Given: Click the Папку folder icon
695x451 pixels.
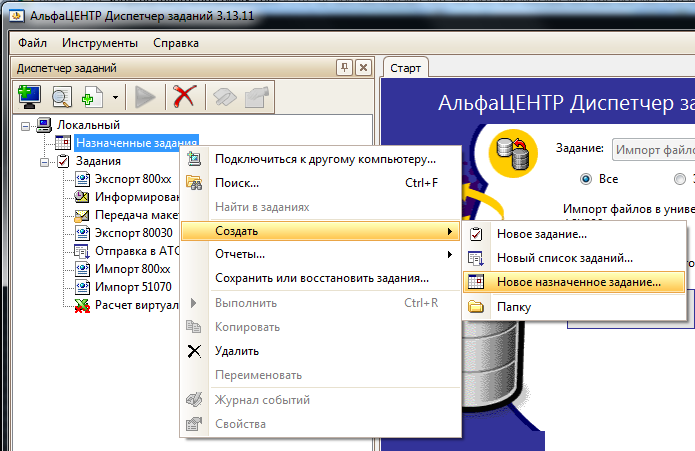Looking at the screenshot, I should click(476, 307).
